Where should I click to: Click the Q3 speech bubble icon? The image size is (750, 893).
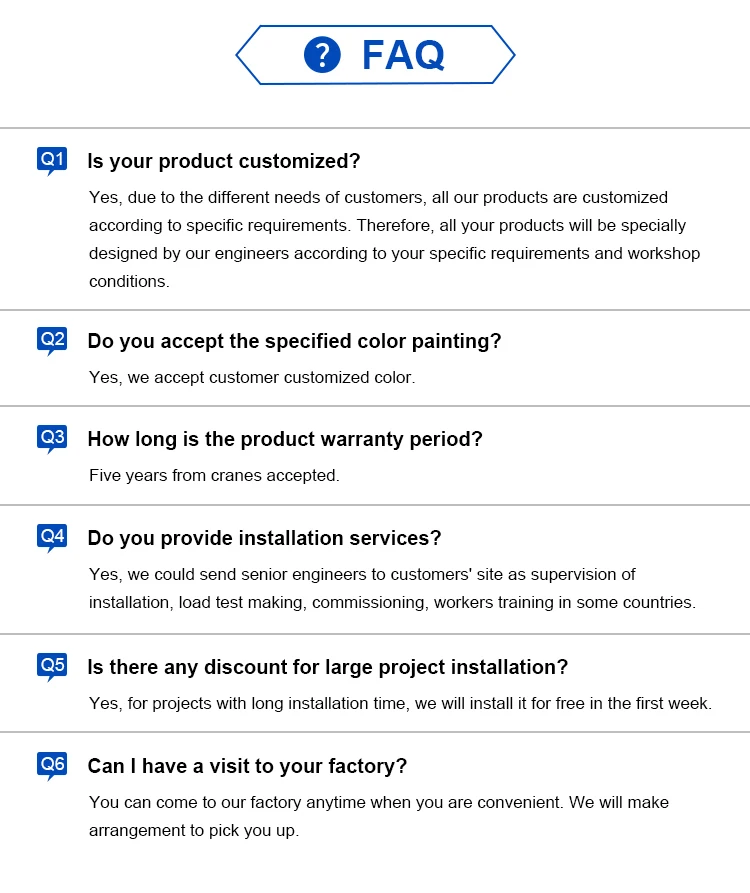52,439
